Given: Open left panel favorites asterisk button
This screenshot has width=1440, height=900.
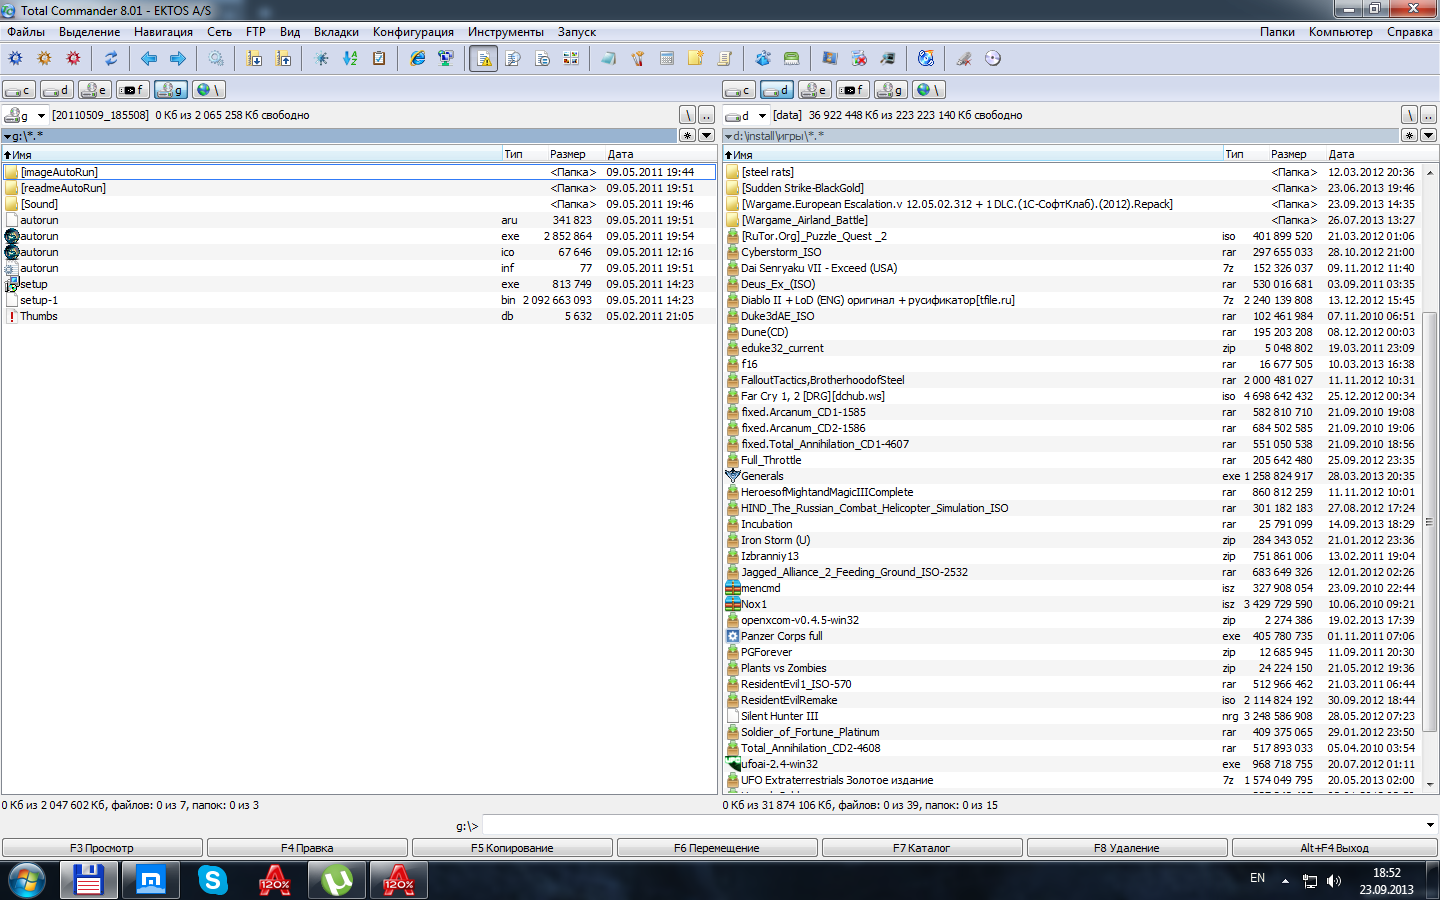Looking at the screenshot, I should (x=688, y=136).
